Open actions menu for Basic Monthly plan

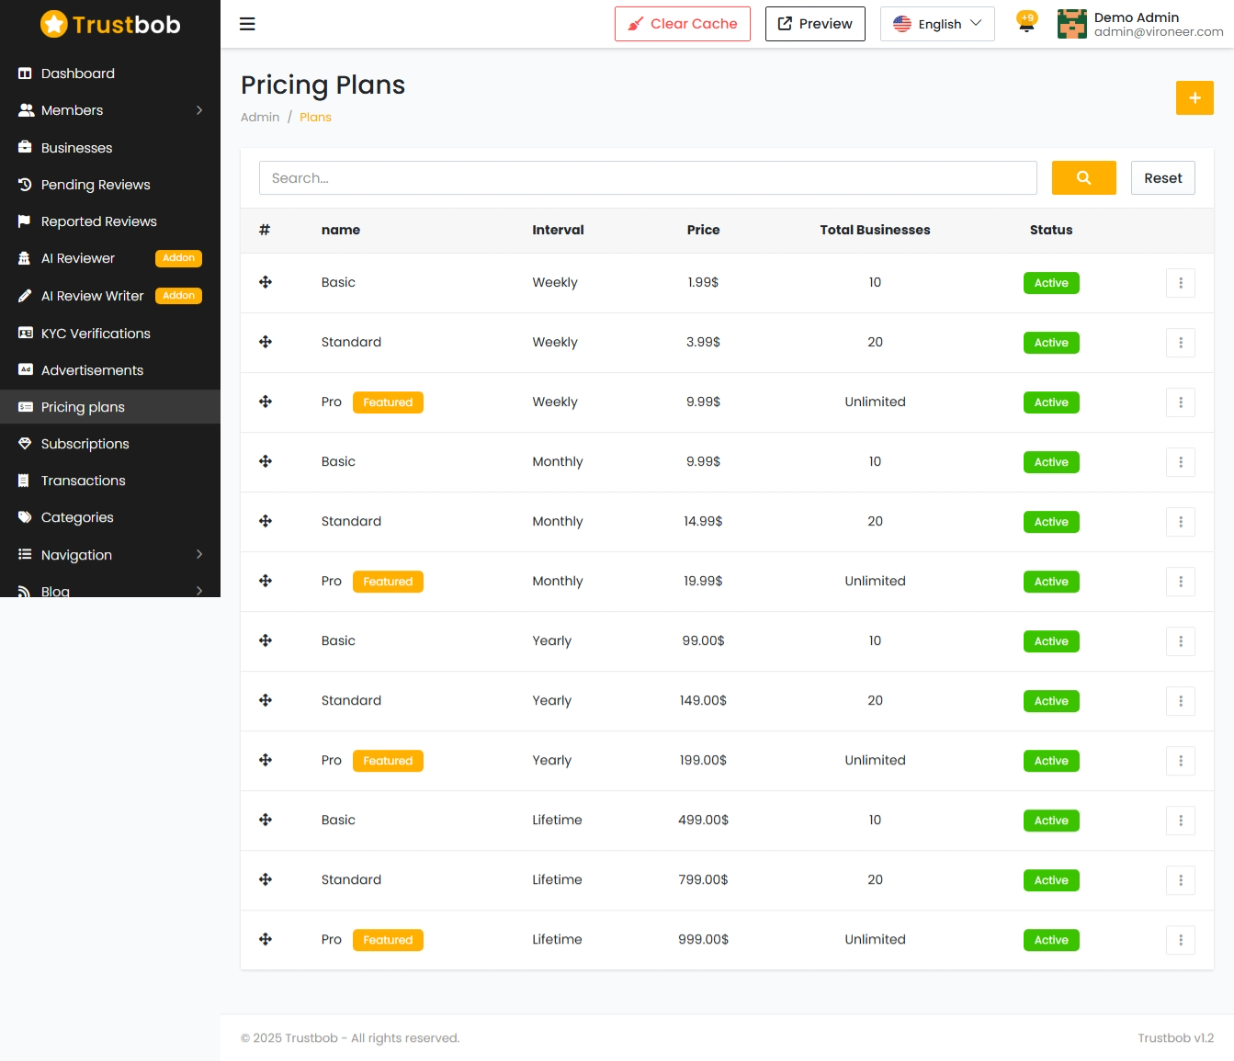pos(1180,462)
